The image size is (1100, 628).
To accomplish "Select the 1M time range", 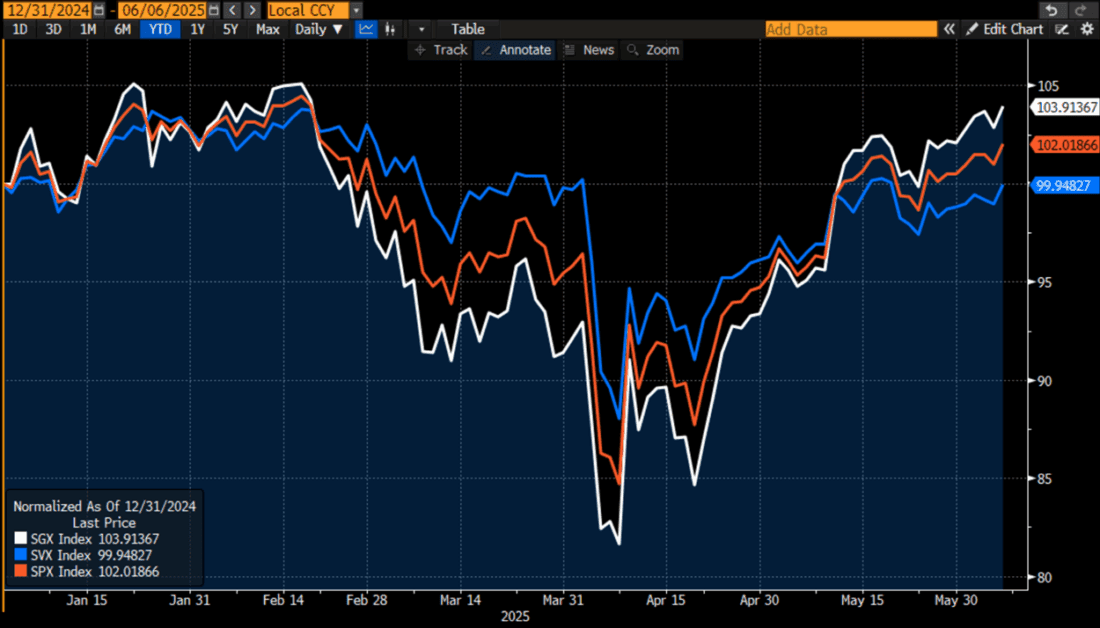I will 88,29.
